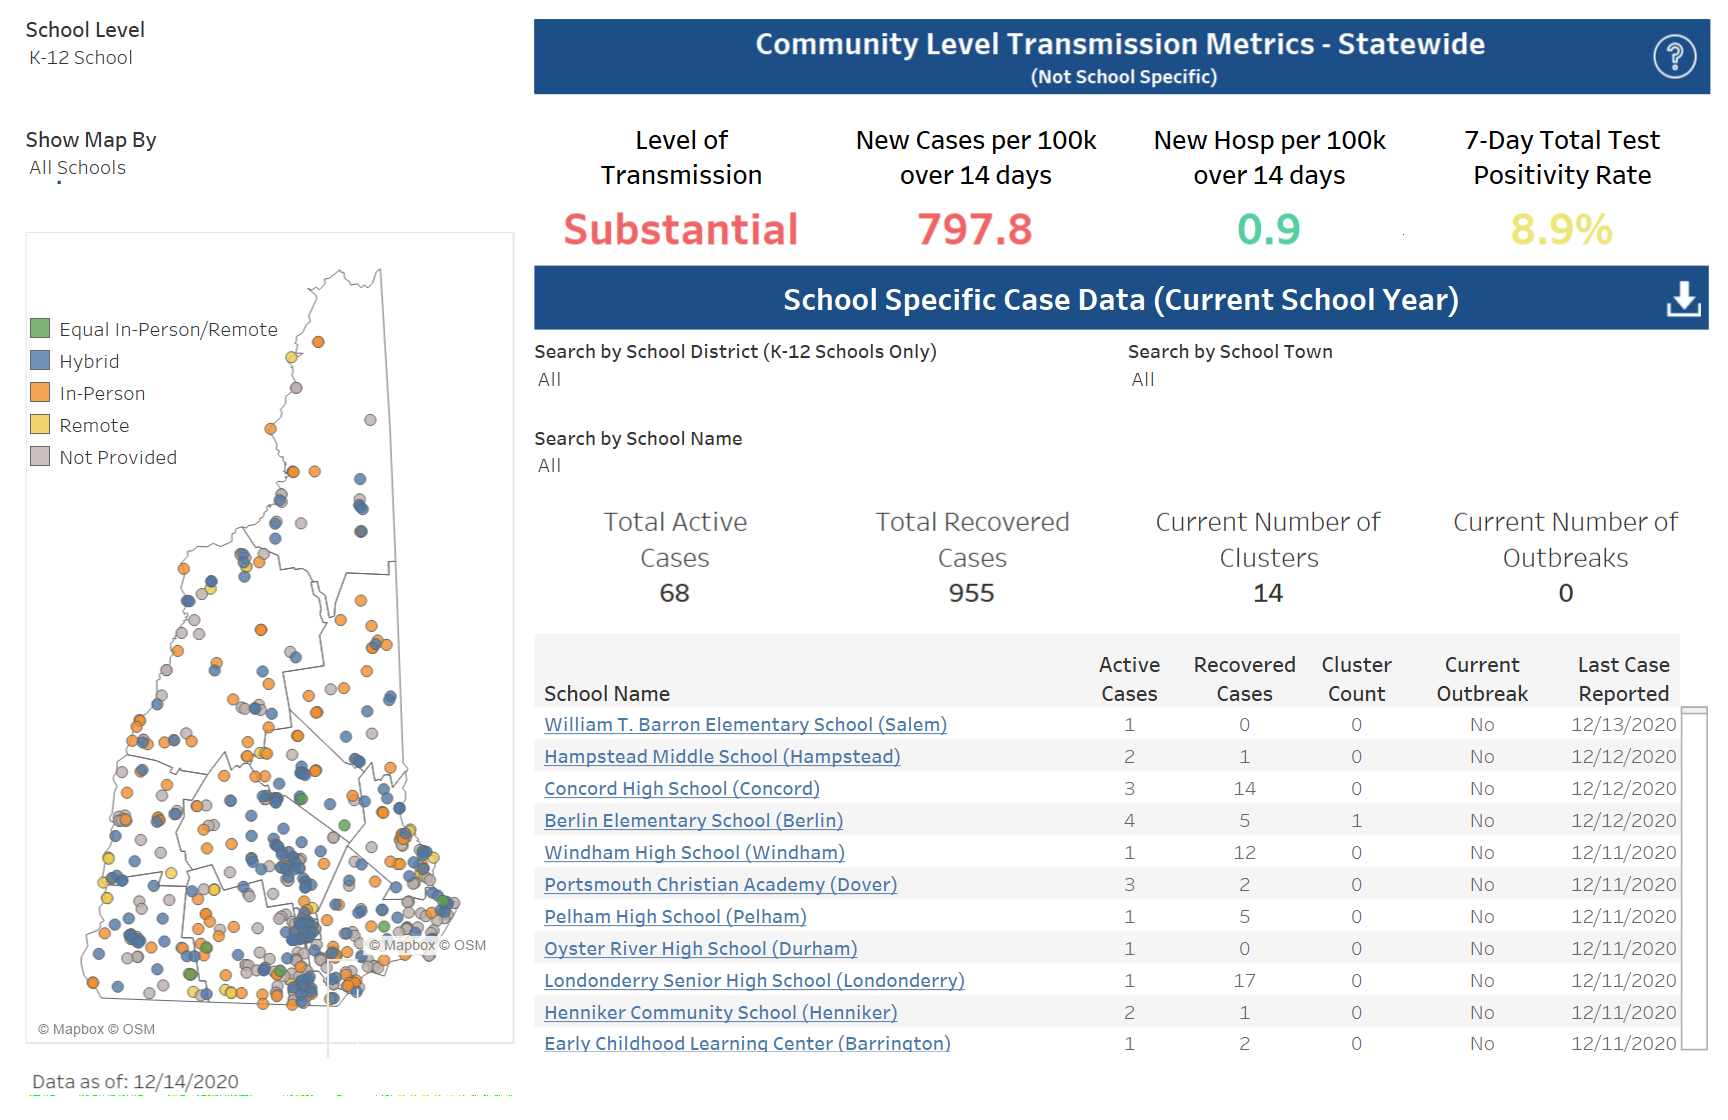Click the Londonderry Senior High School link
The height and width of the screenshot is (1120, 1728).
coord(754,981)
